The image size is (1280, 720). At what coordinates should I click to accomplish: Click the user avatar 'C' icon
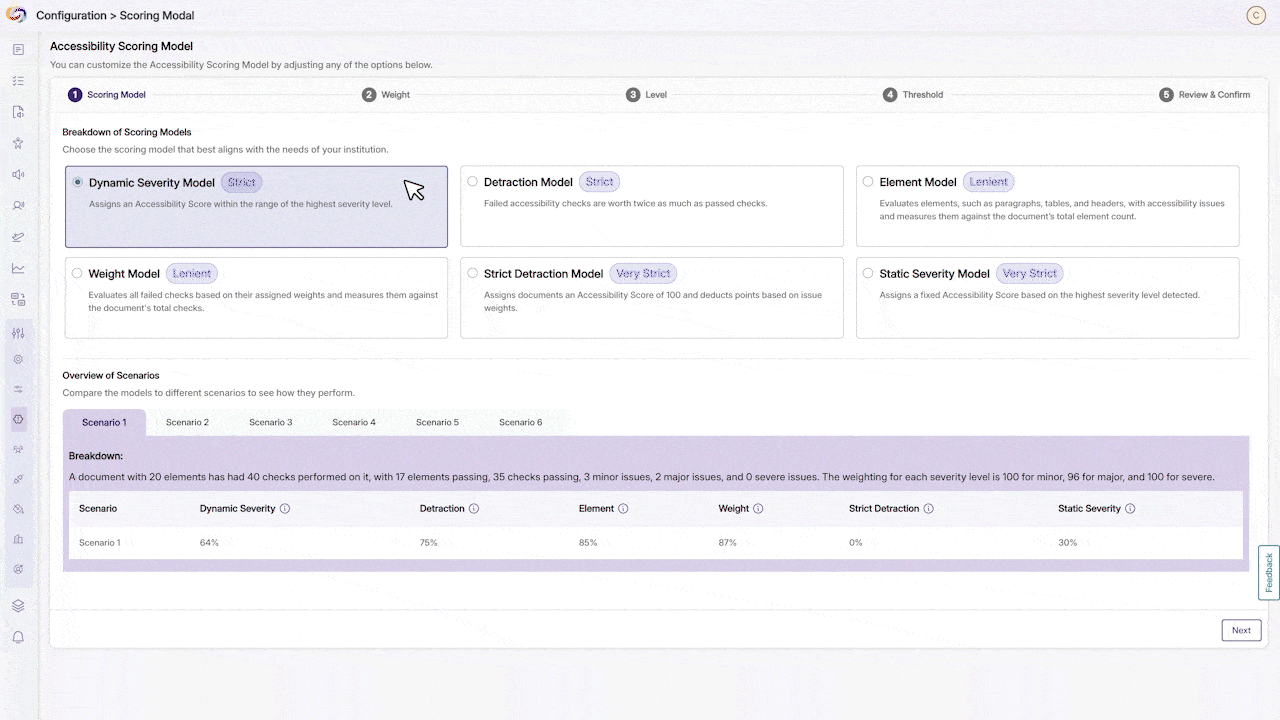(x=1256, y=15)
